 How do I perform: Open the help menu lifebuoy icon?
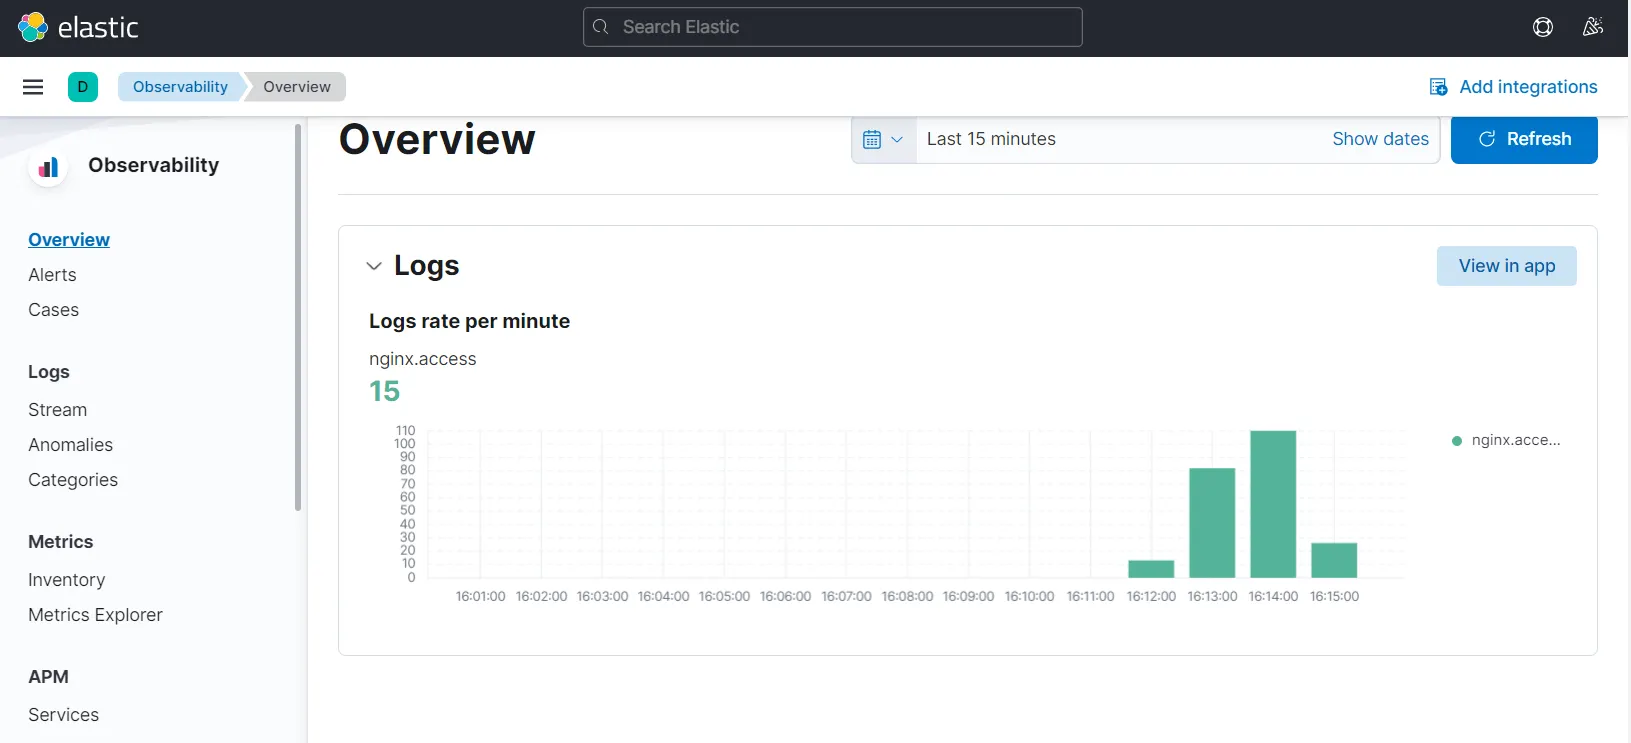pyautogui.click(x=1543, y=27)
